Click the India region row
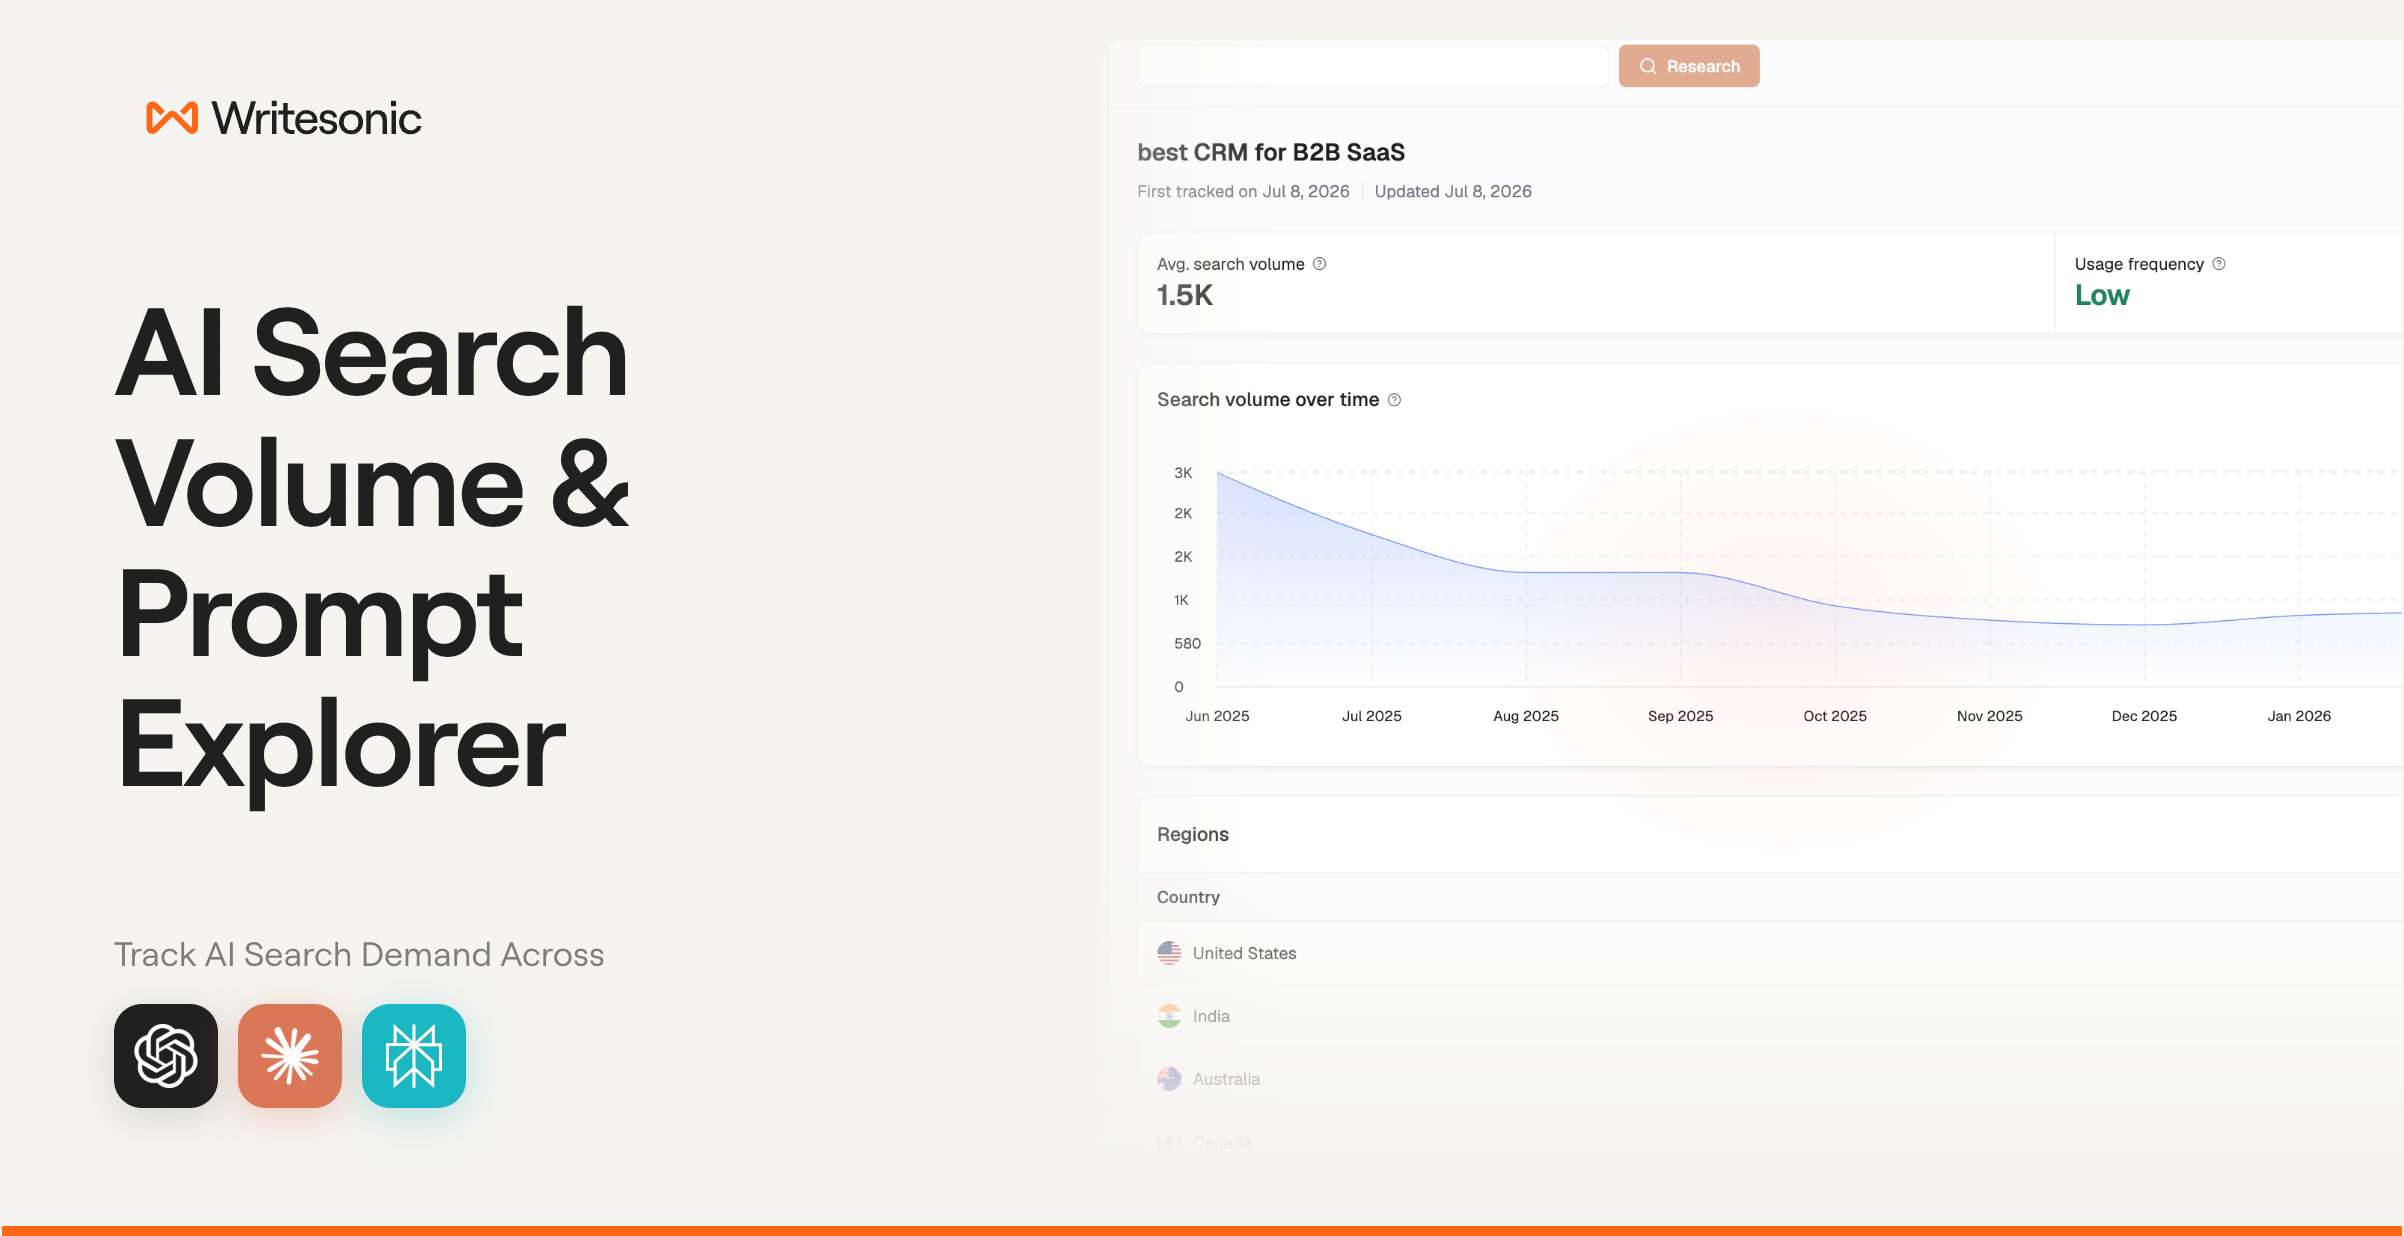 tap(1770, 1016)
